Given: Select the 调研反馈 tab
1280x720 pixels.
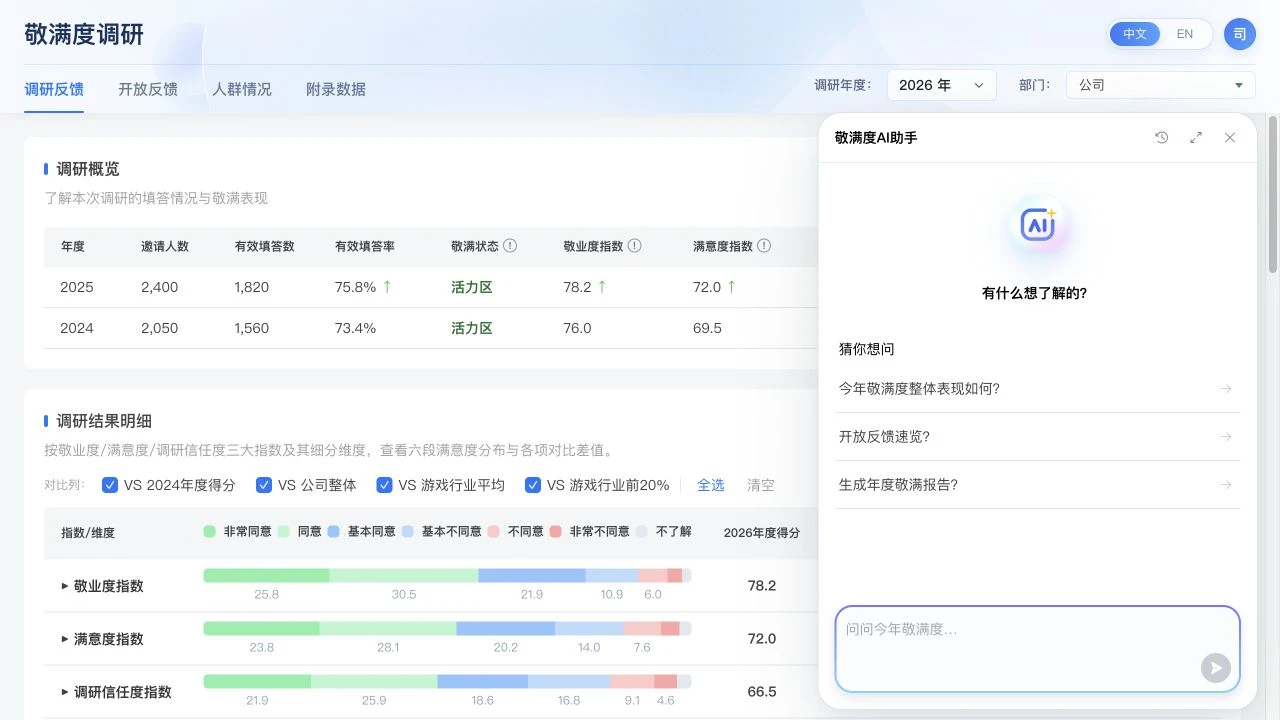Looking at the screenshot, I should [x=54, y=89].
